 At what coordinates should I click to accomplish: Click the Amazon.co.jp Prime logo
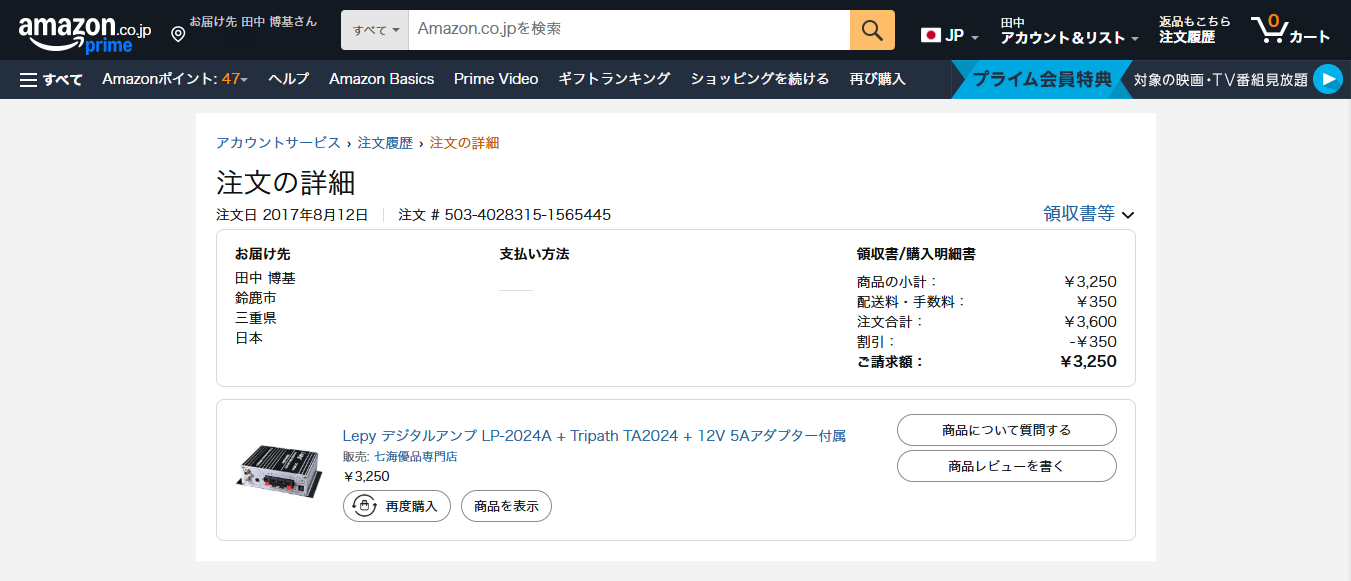tap(84, 34)
